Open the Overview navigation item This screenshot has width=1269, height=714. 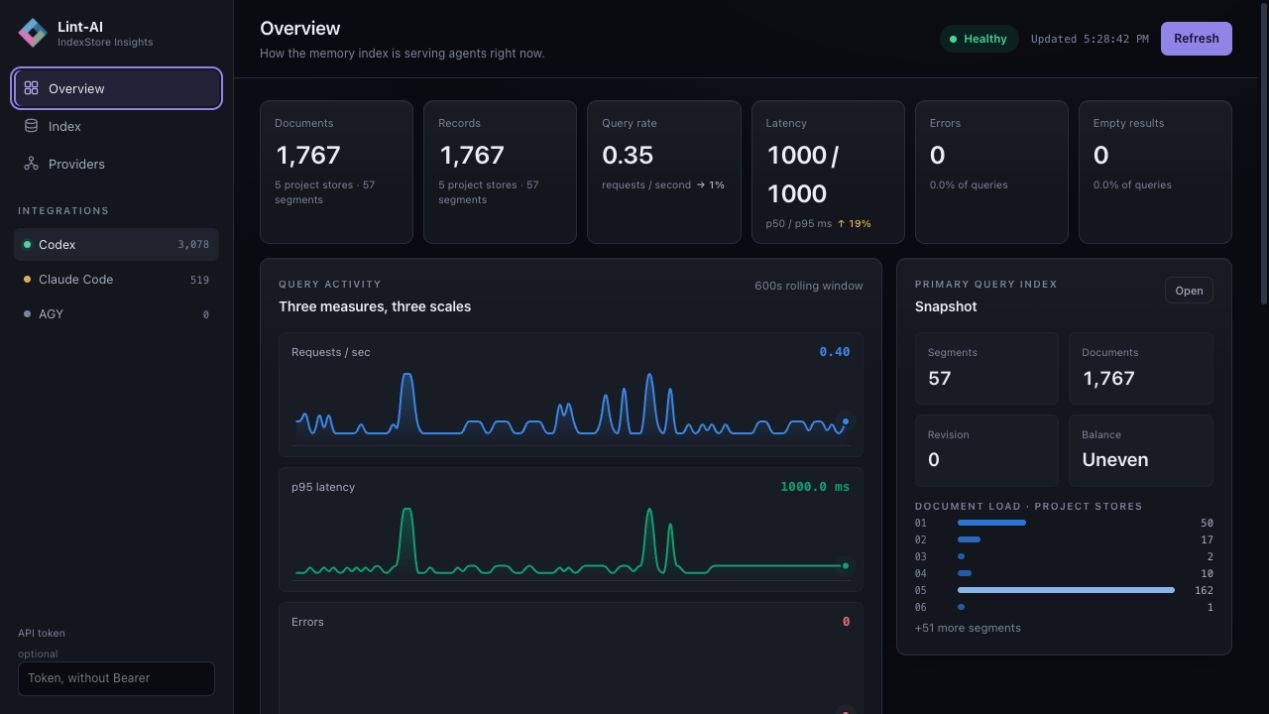[117, 88]
